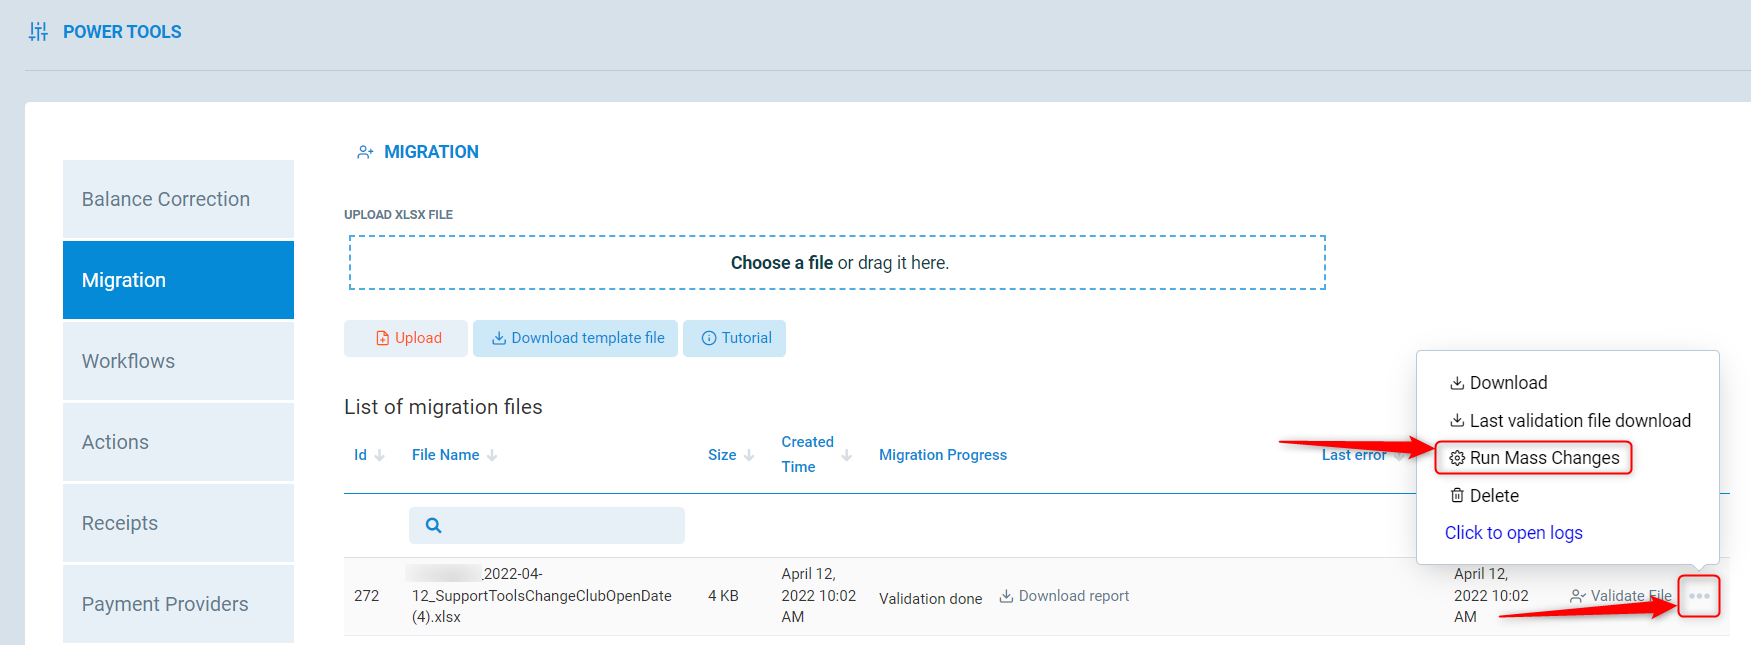Screen dimensions: 1751x645
Task: Click the Choose a file drop zone
Action: coord(837,263)
